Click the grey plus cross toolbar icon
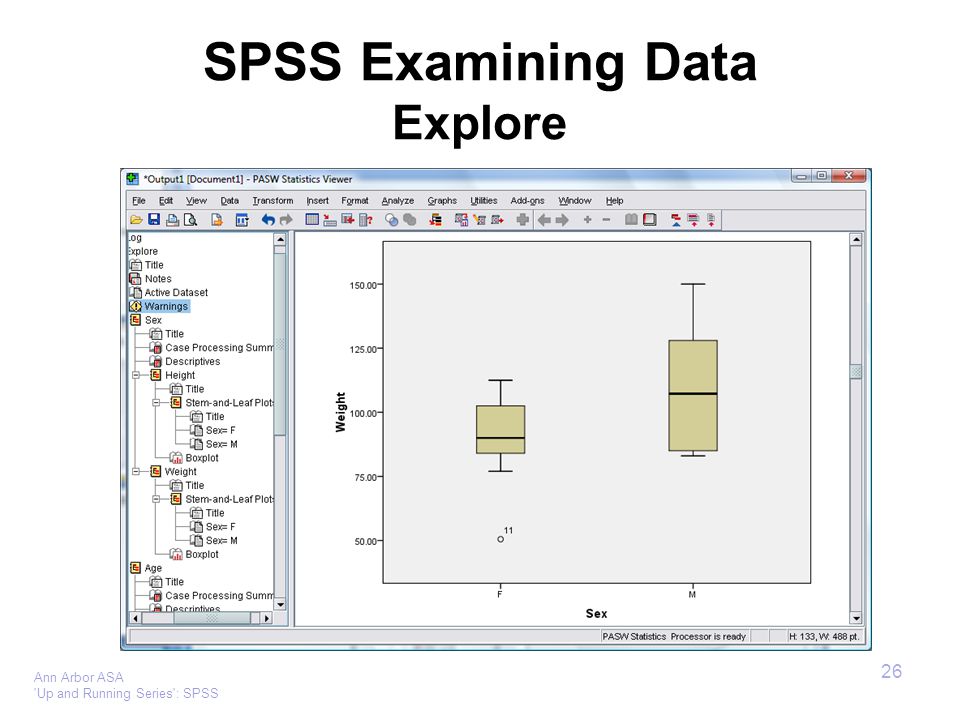Screen dimensions: 960x720 tap(522, 220)
